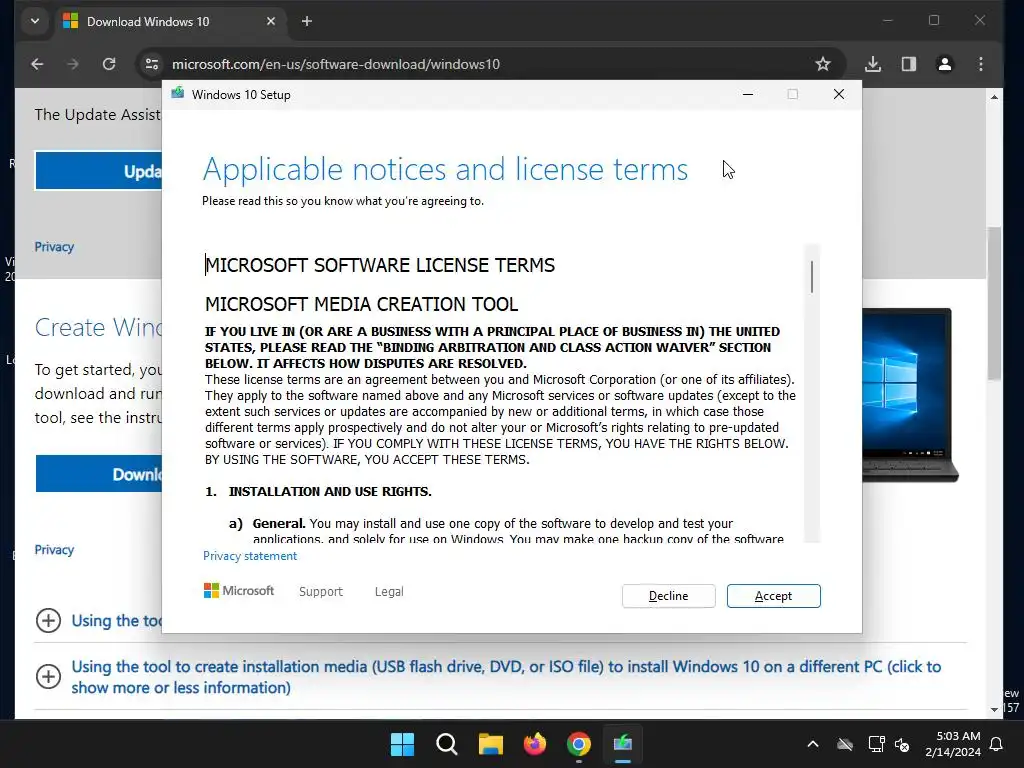Minimize the Windows 10 Setup window
1024x768 pixels.
[x=748, y=94]
